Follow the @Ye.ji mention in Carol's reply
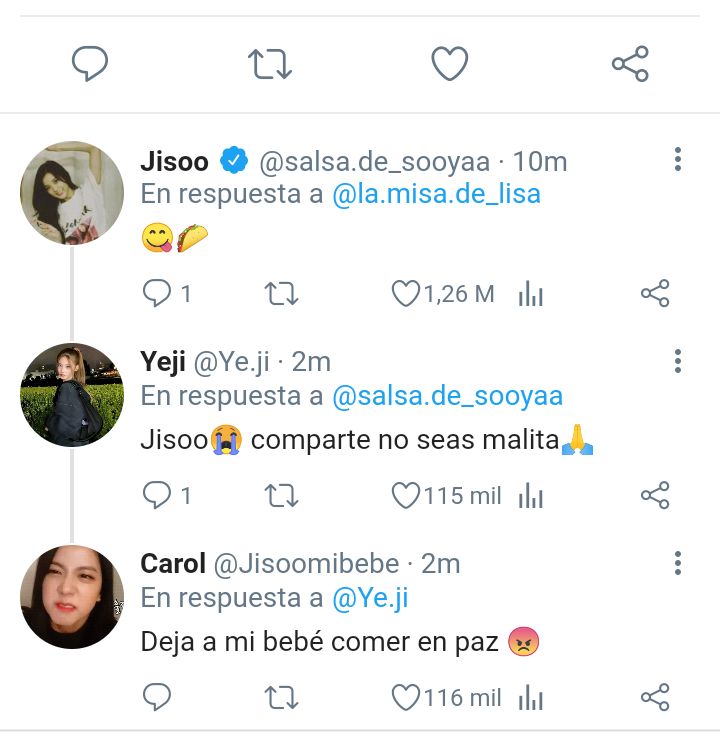The height and width of the screenshot is (744, 720). [x=370, y=598]
